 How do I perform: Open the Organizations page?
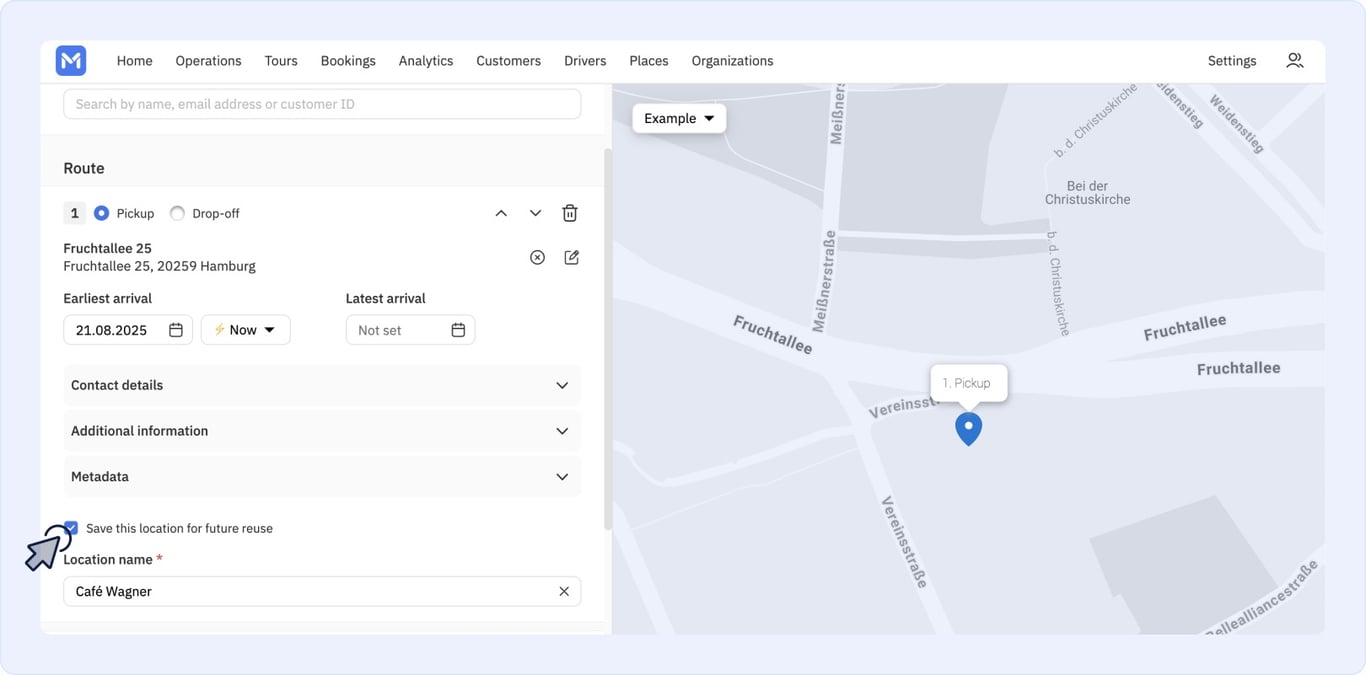(732, 61)
